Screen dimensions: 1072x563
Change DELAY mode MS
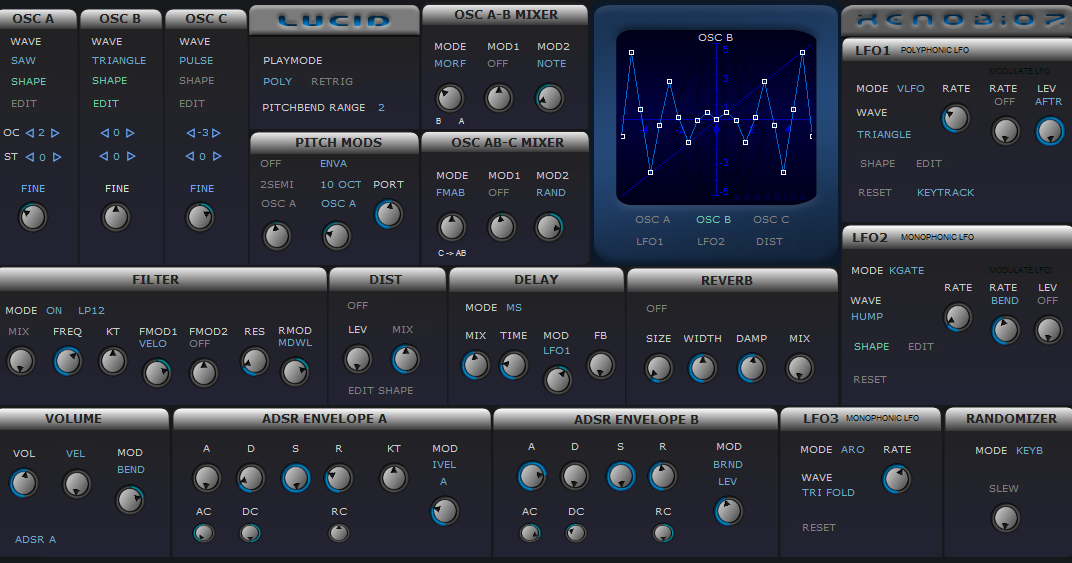click(514, 308)
